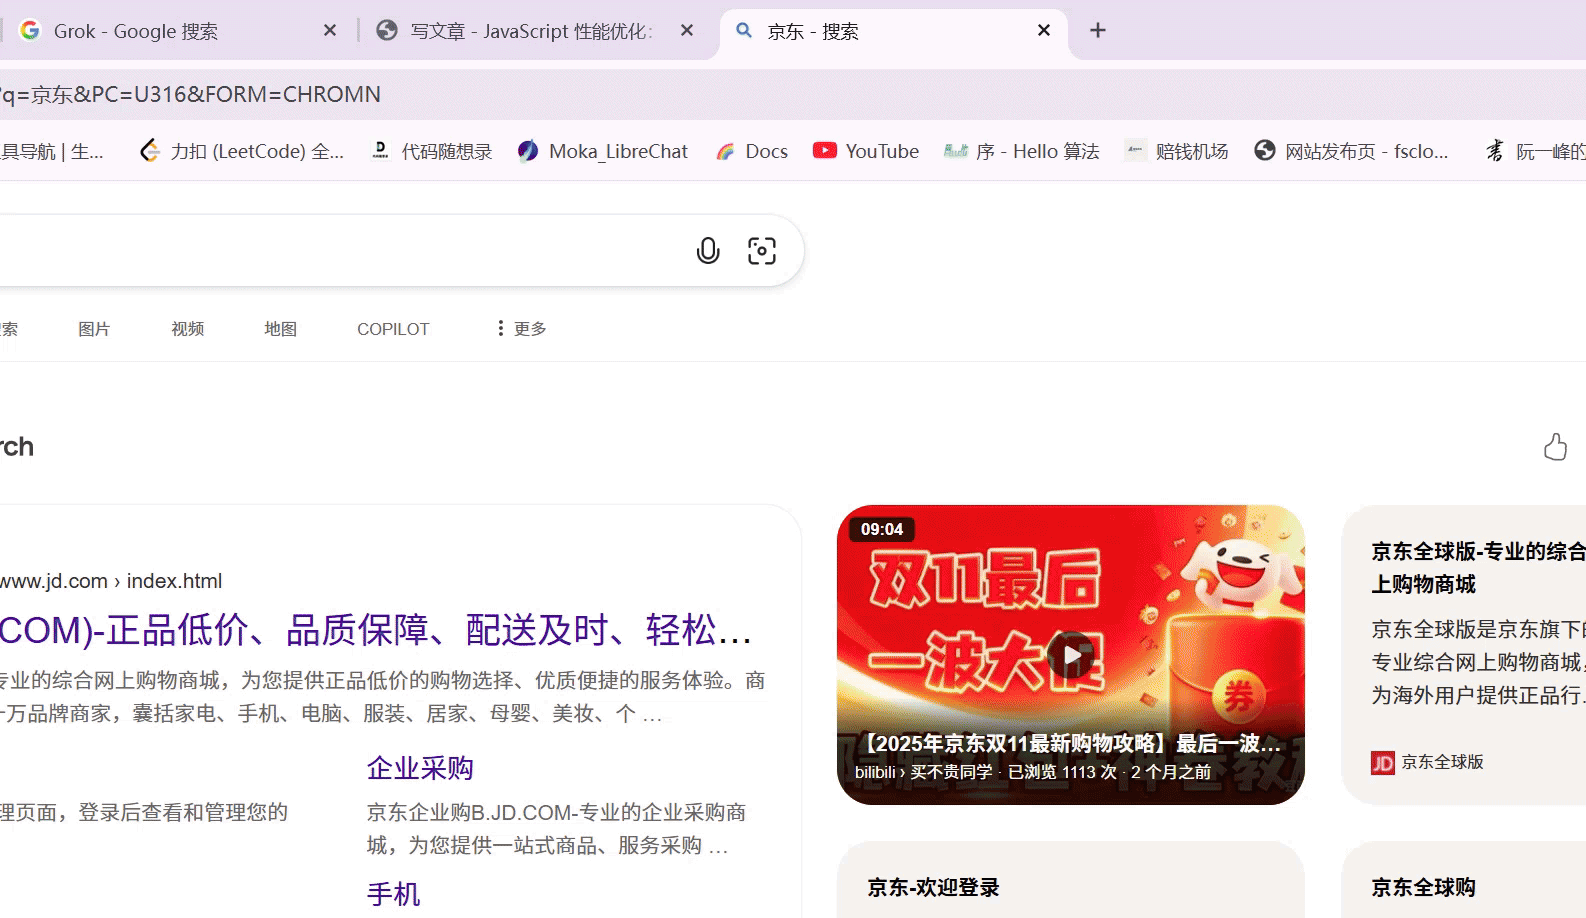Open 代码随想录 bookmark
The height and width of the screenshot is (918, 1586).
coord(432,151)
